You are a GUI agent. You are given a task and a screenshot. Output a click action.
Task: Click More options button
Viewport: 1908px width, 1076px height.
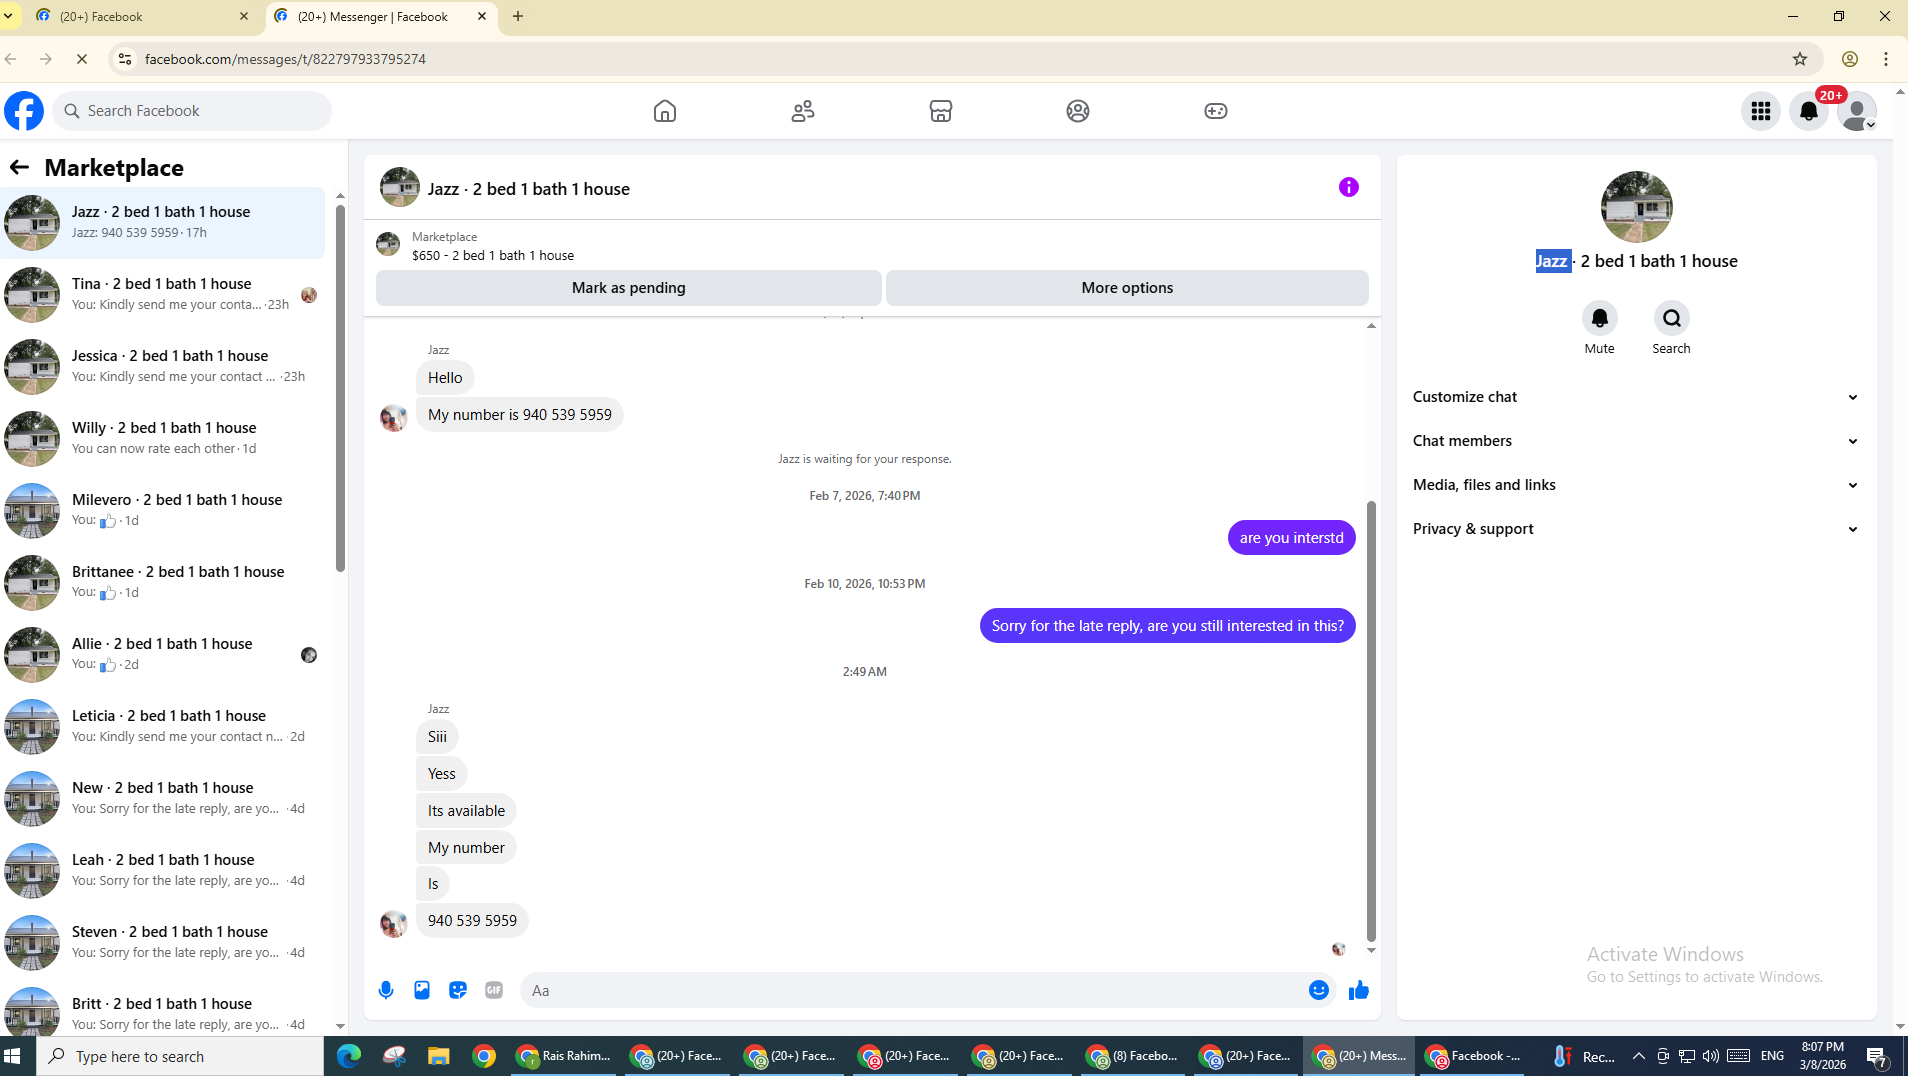(1127, 287)
